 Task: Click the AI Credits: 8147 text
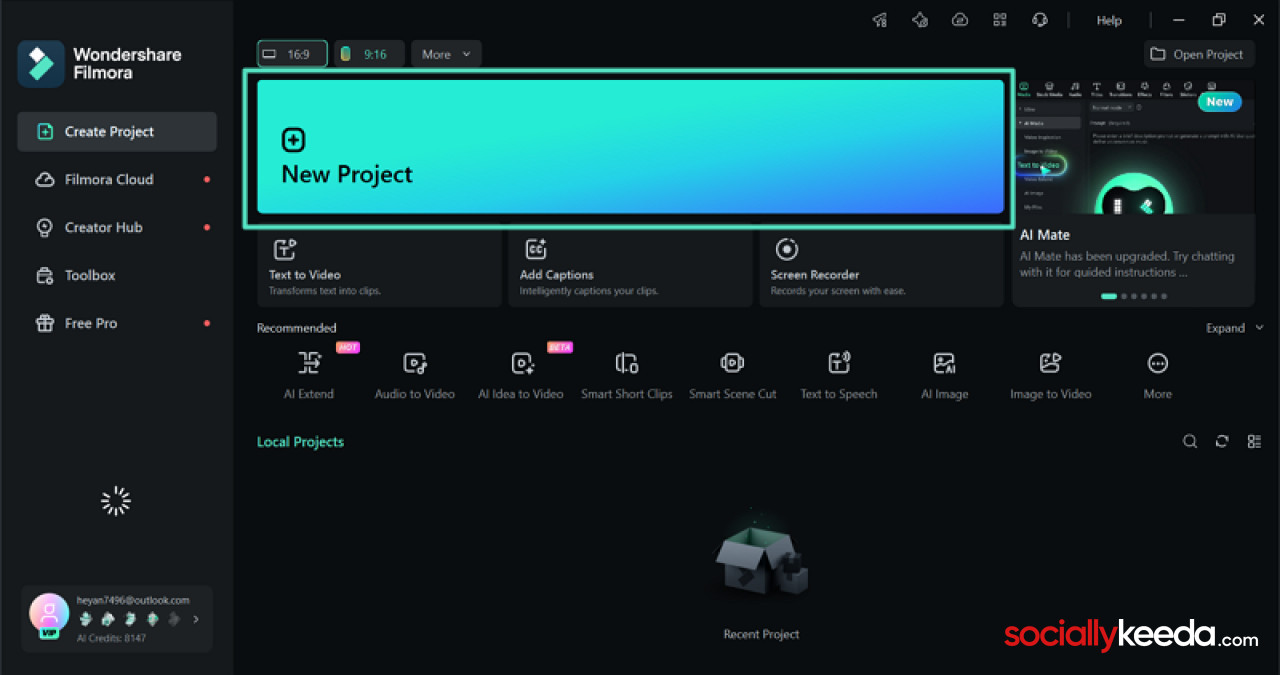[111, 637]
